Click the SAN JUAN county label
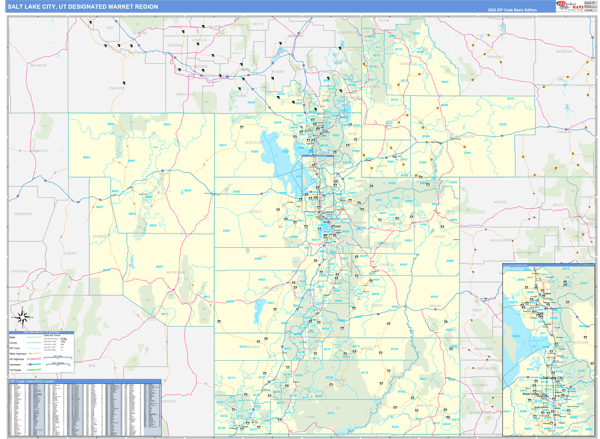600x439 pixels. pos(425,405)
